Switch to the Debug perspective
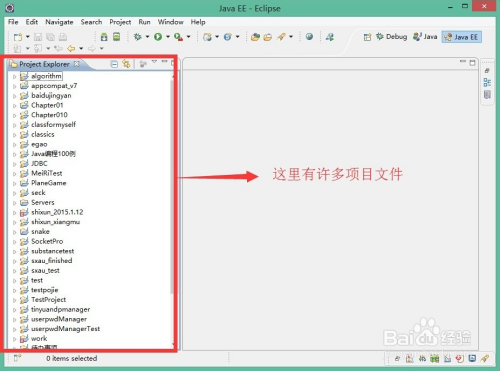This screenshot has width=500, height=371. click(x=392, y=37)
